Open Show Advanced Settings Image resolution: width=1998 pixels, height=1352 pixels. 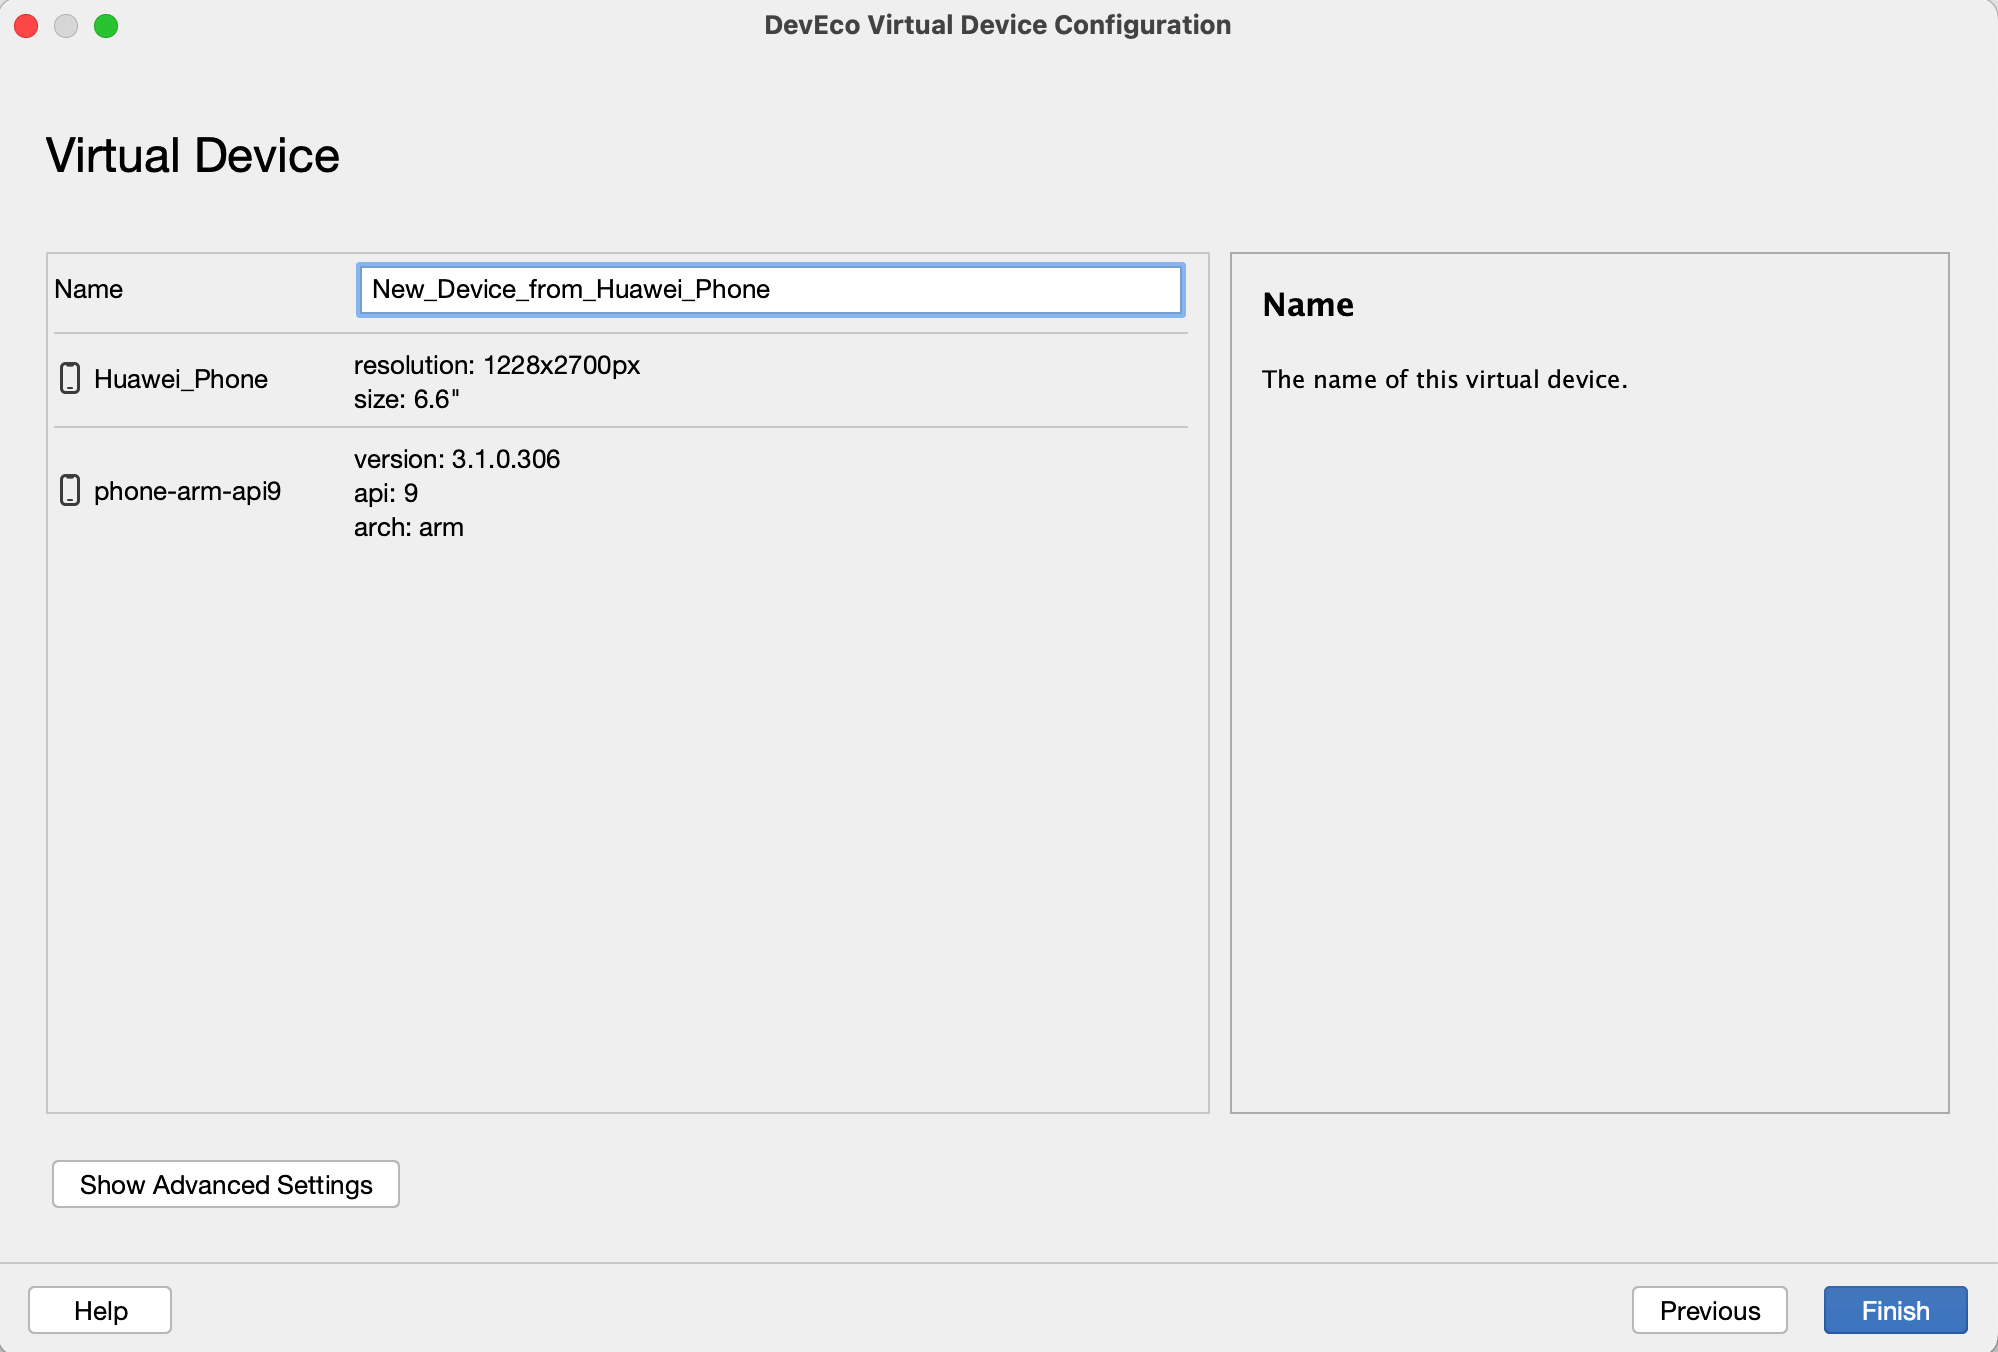click(226, 1184)
